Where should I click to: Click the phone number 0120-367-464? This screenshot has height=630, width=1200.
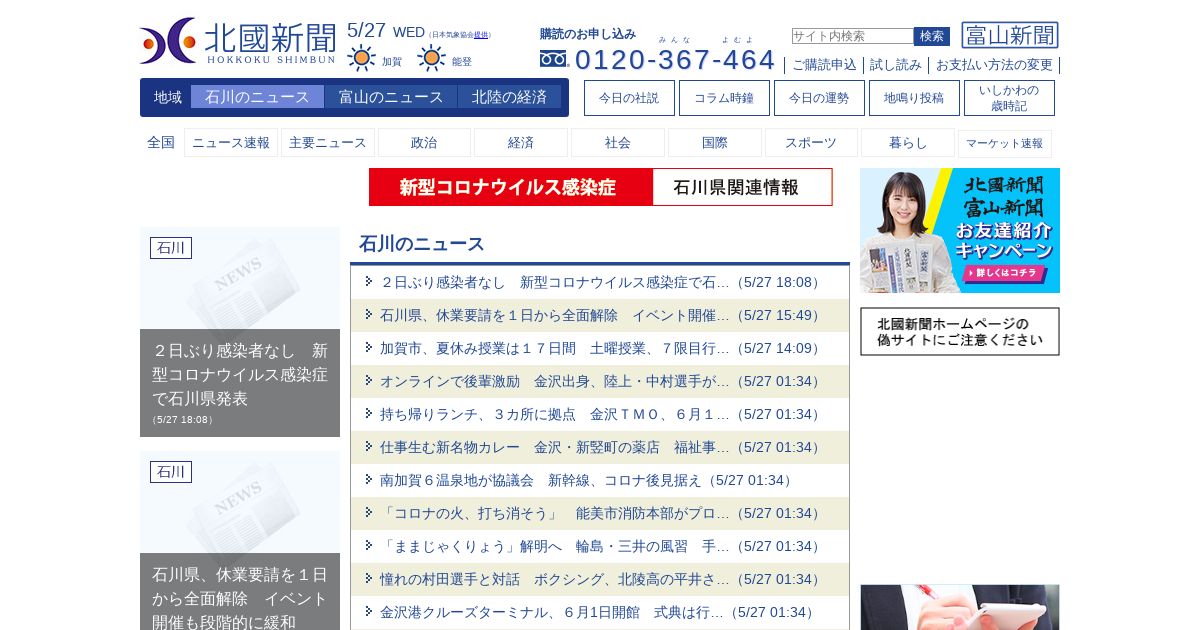(675, 59)
